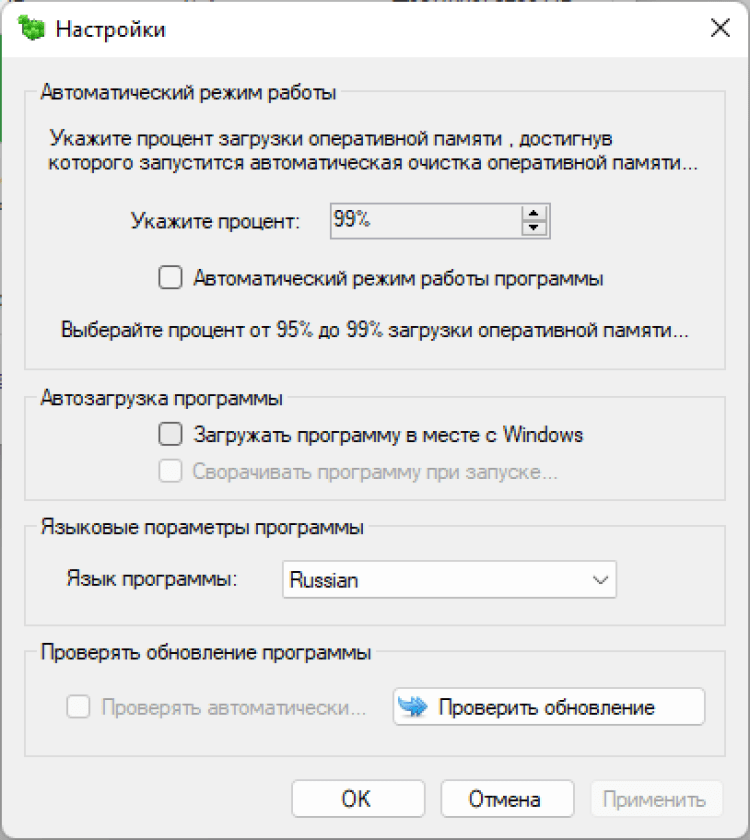
Task: Close the Настройки dialog window
Action: 719,28
